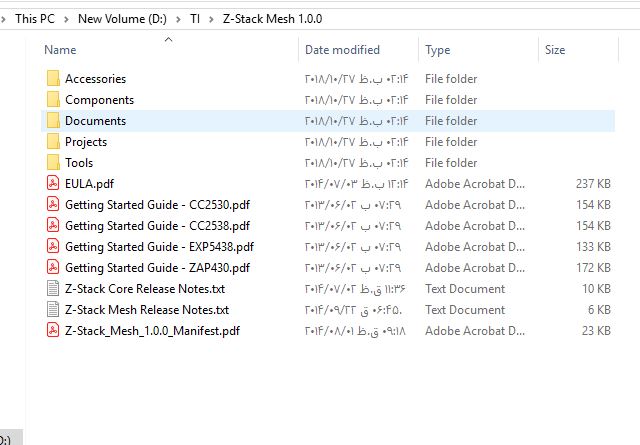Click the Text Document type of Core Release Notes

[465, 289]
